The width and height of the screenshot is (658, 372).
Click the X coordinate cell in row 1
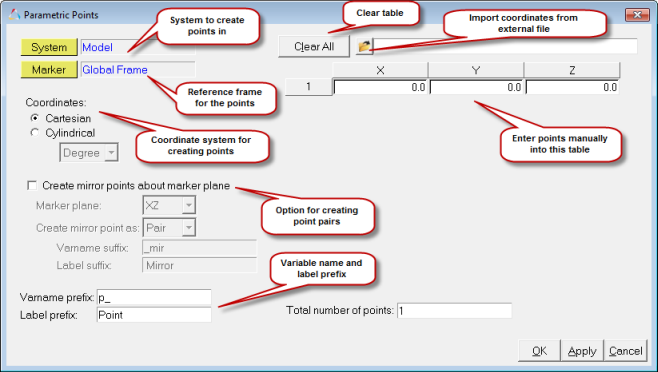pos(380,87)
